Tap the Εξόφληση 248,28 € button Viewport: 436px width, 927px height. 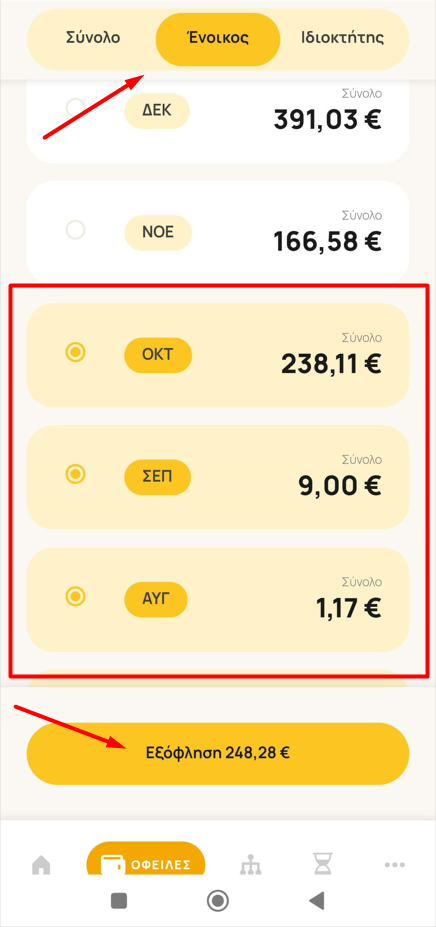pyautogui.click(x=218, y=753)
